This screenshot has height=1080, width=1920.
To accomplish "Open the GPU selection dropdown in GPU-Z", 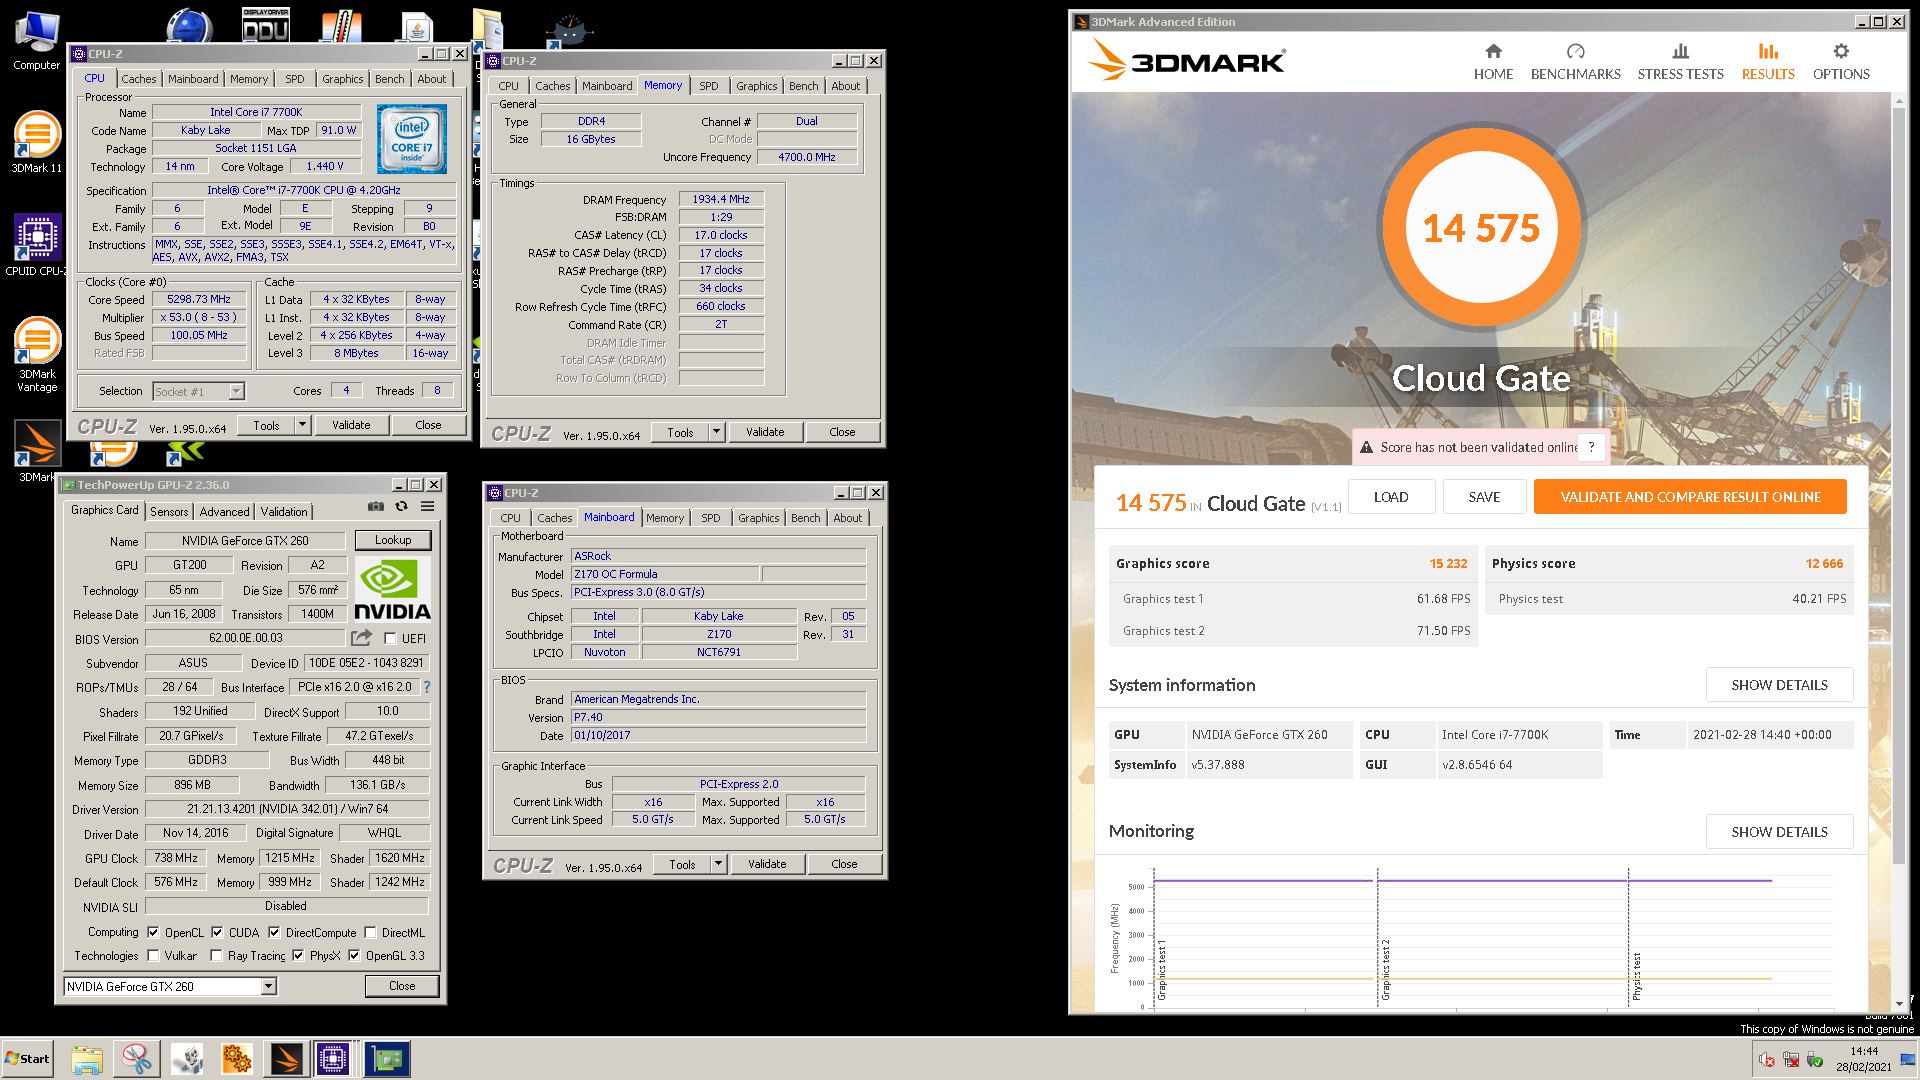I will click(x=170, y=986).
